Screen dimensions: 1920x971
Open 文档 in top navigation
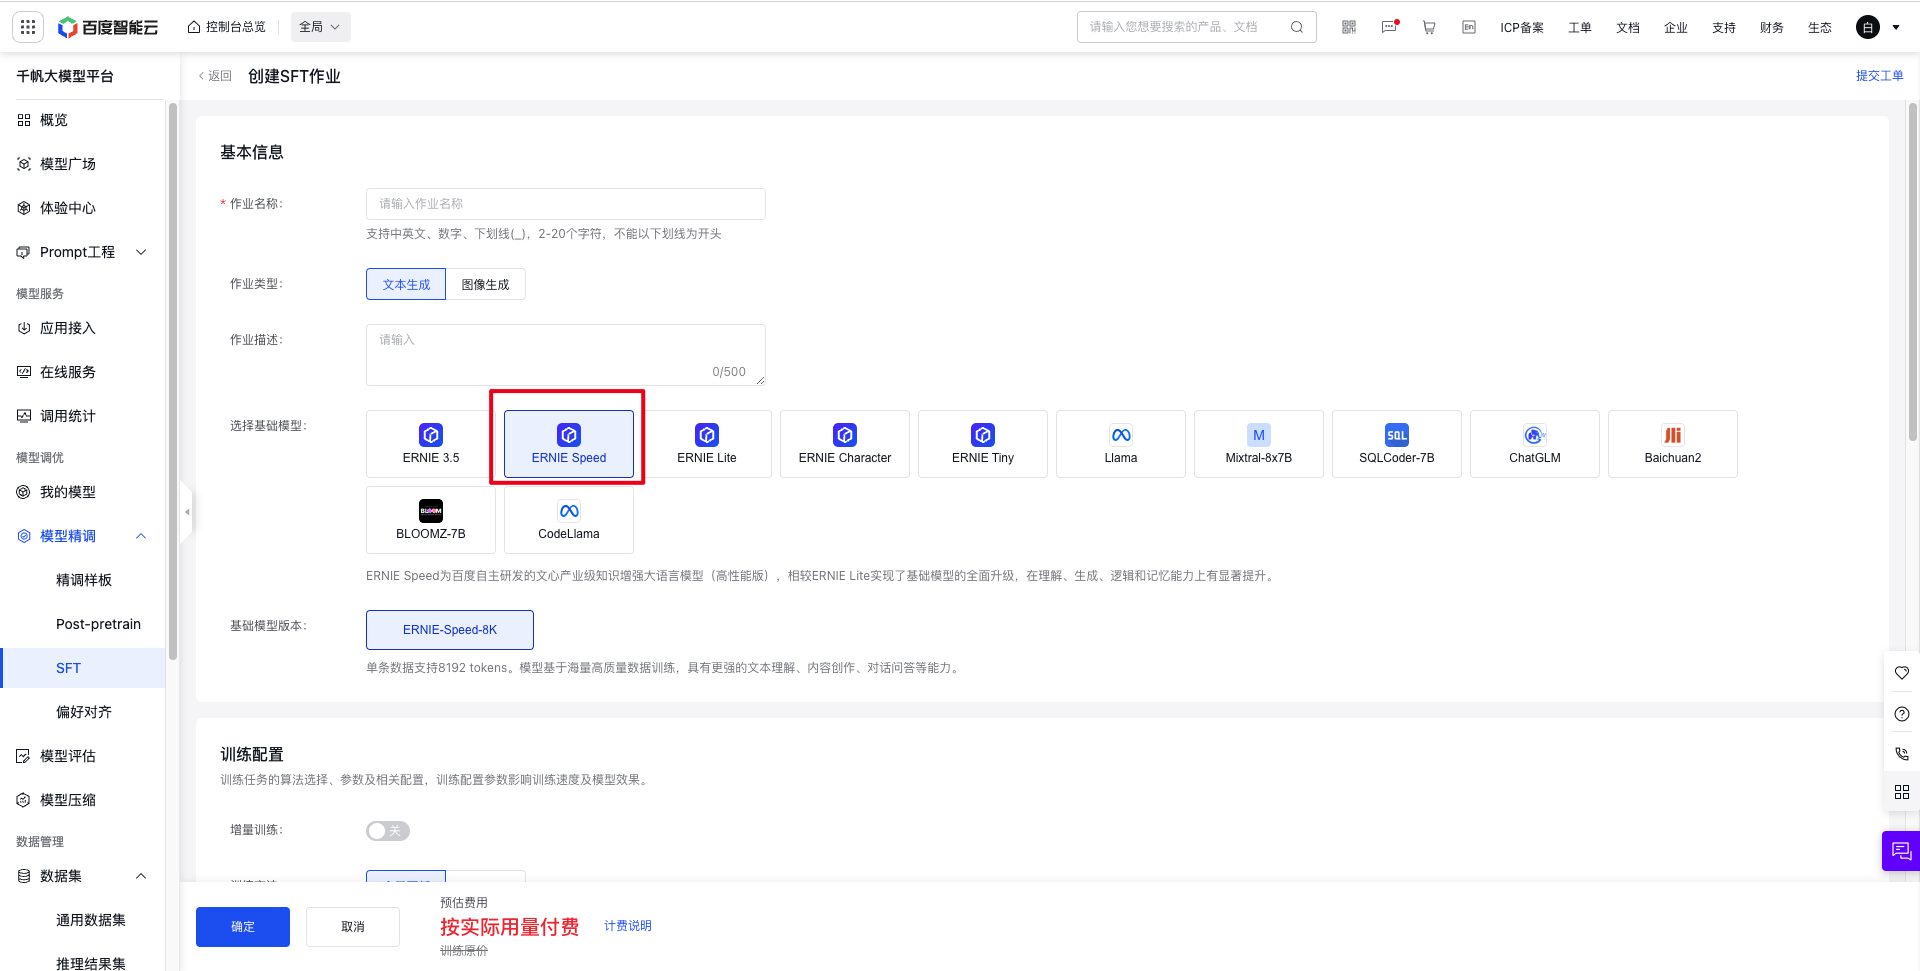pos(1628,28)
